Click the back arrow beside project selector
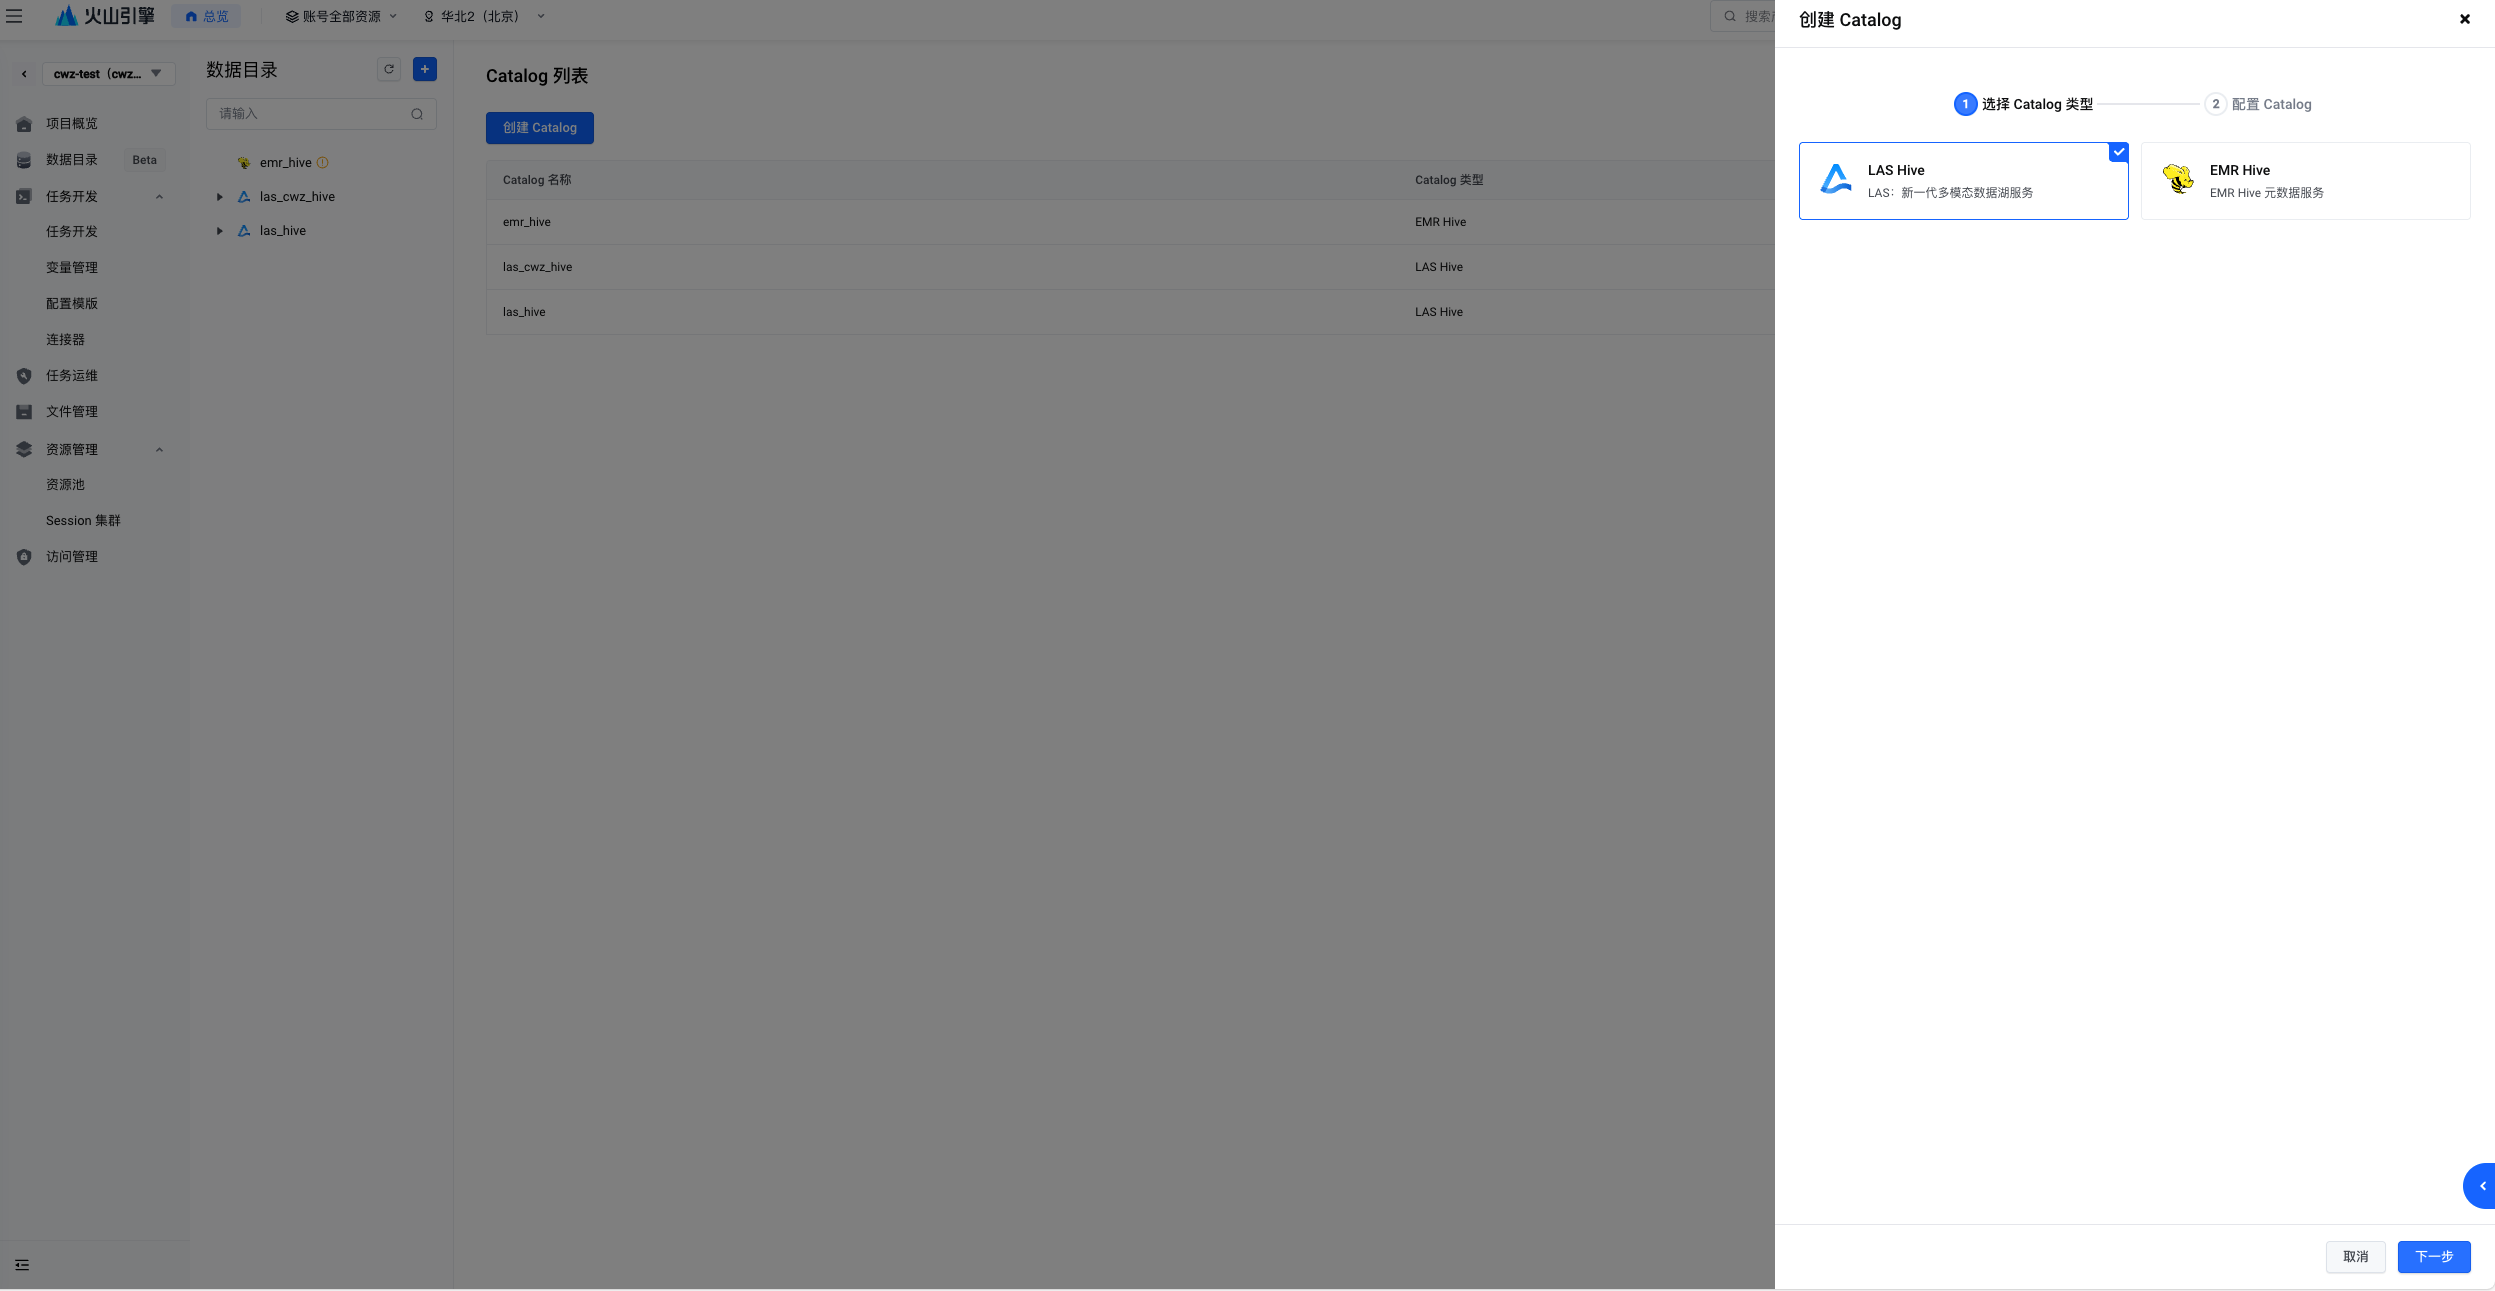The height and width of the screenshot is (1291, 2495). tap(24, 74)
